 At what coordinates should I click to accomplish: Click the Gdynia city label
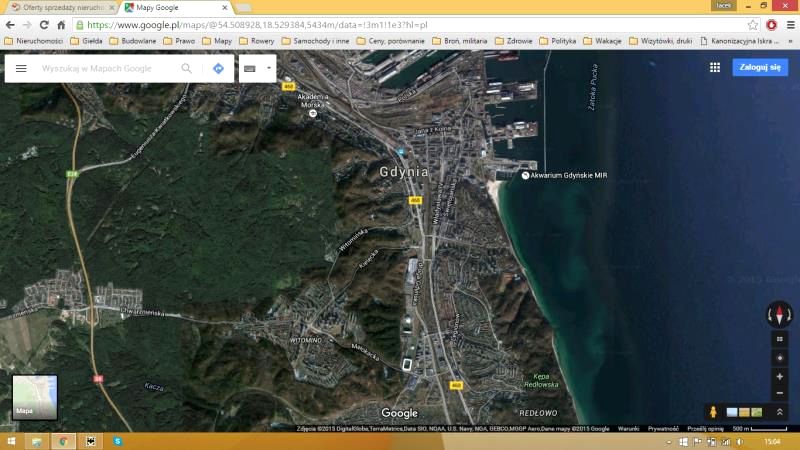404,172
